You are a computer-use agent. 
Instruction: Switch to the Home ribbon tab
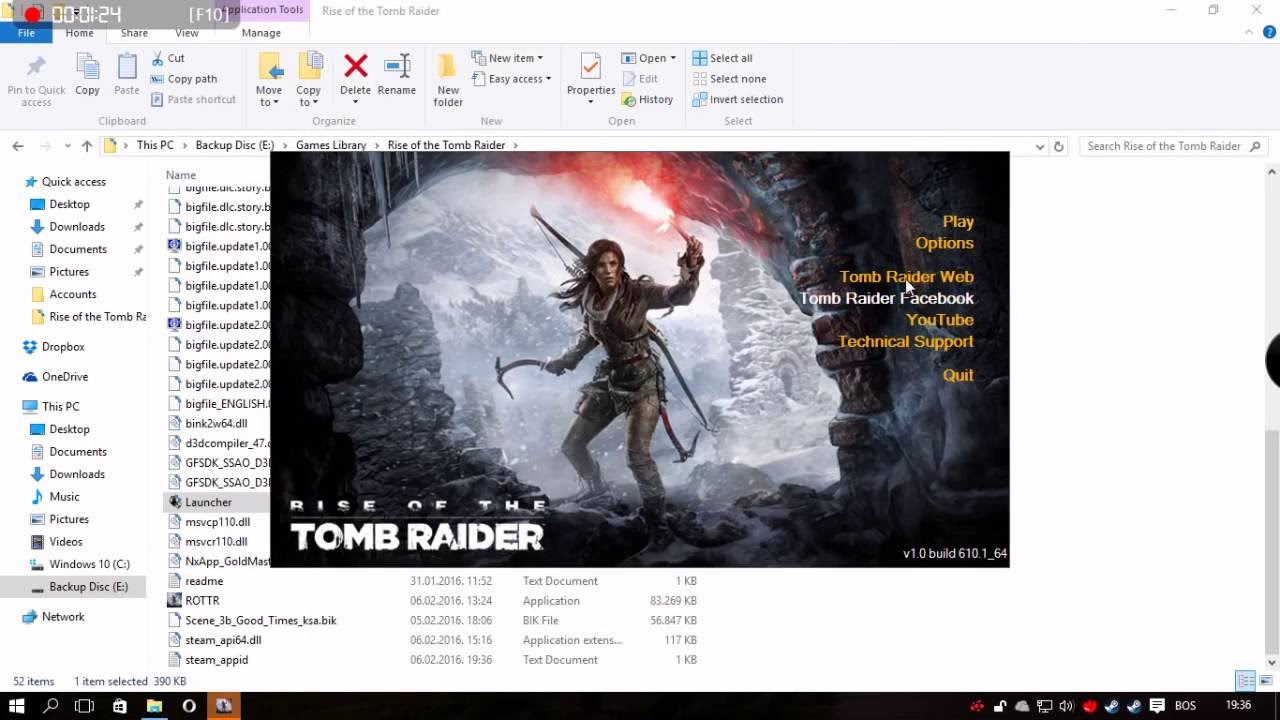click(79, 33)
